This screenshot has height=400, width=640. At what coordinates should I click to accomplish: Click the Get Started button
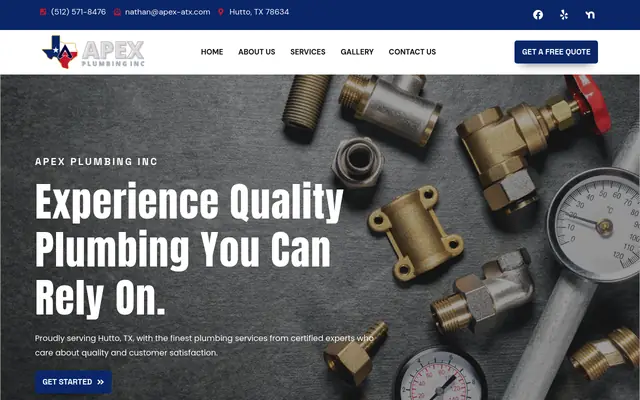coord(73,382)
